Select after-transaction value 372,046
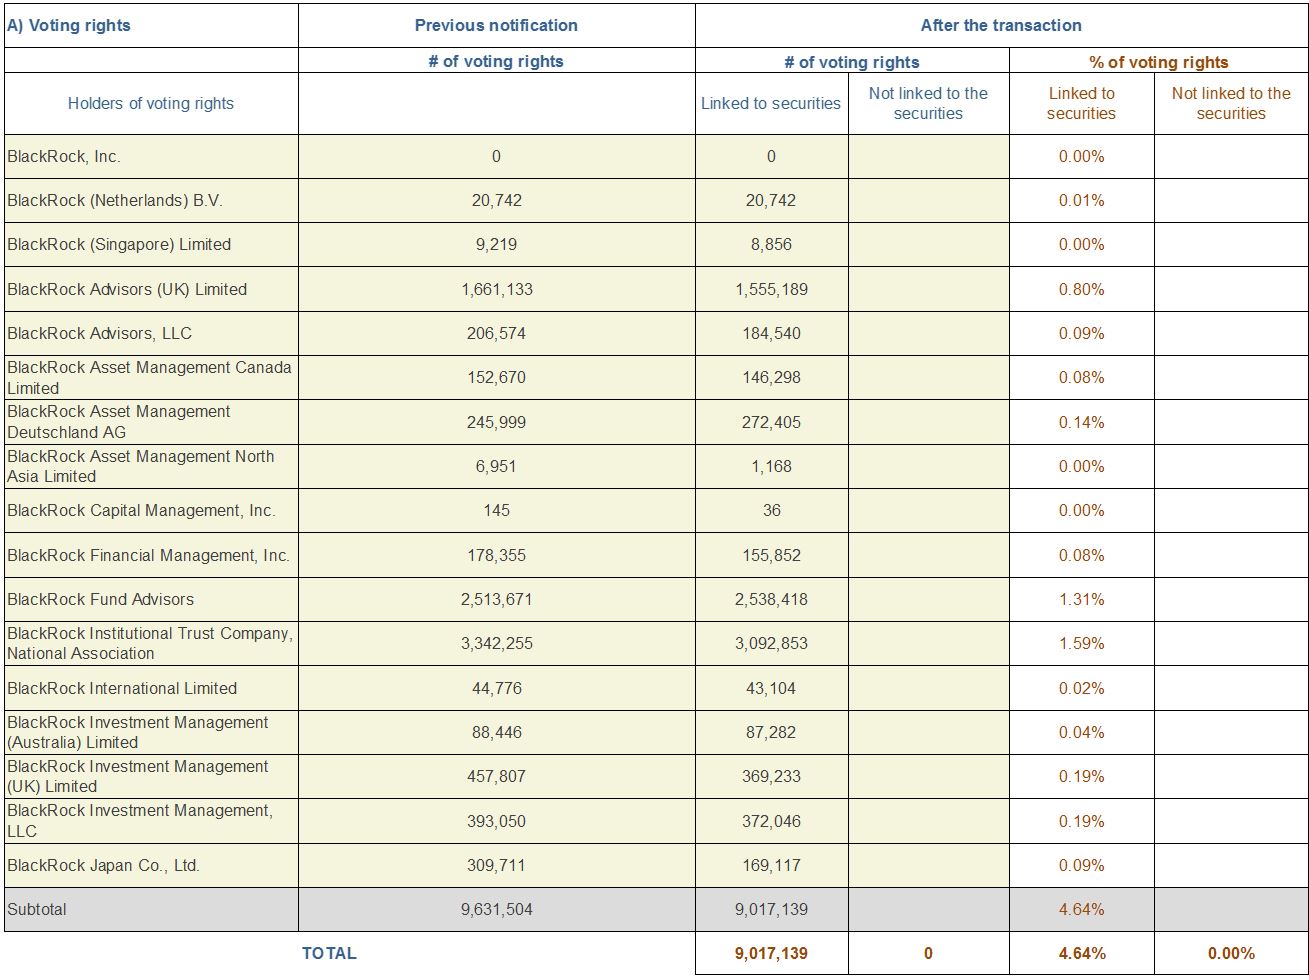This screenshot has height=980, width=1309. click(x=771, y=820)
